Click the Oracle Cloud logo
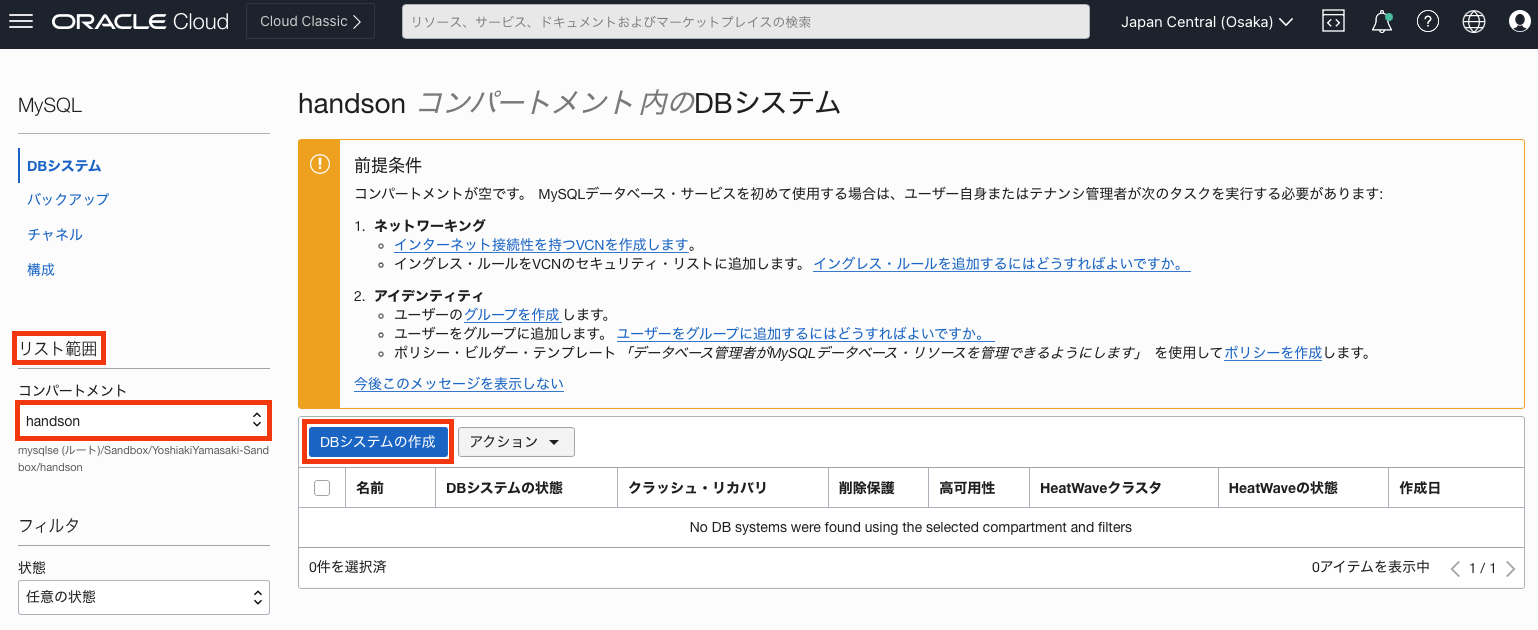1538x630 pixels. [141, 22]
